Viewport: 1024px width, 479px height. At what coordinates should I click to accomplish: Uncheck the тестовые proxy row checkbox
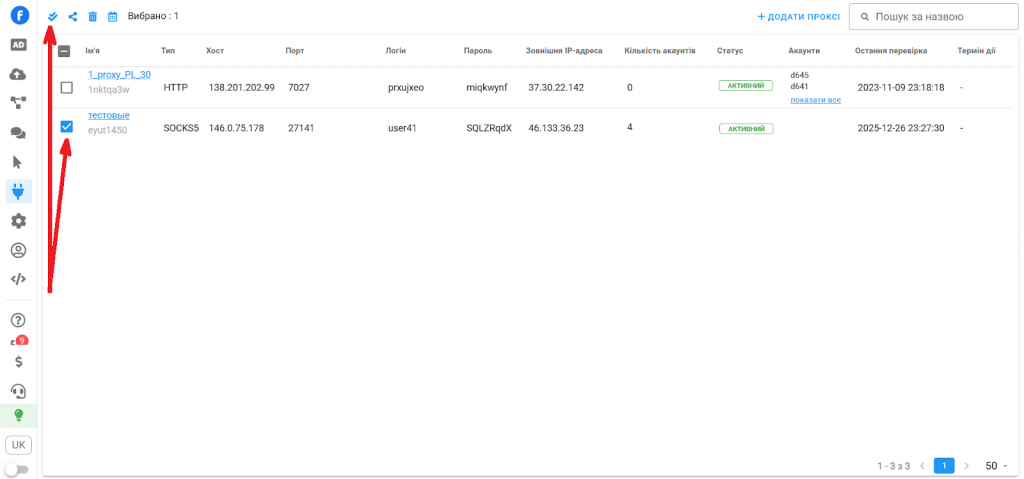pyautogui.click(x=67, y=127)
